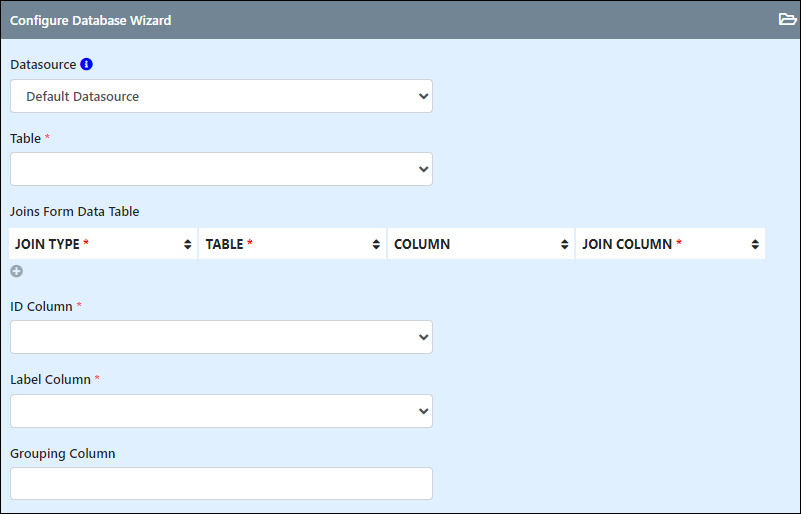This screenshot has width=801, height=514.
Task: Click the COLUMN header label text
Action: coord(422,244)
